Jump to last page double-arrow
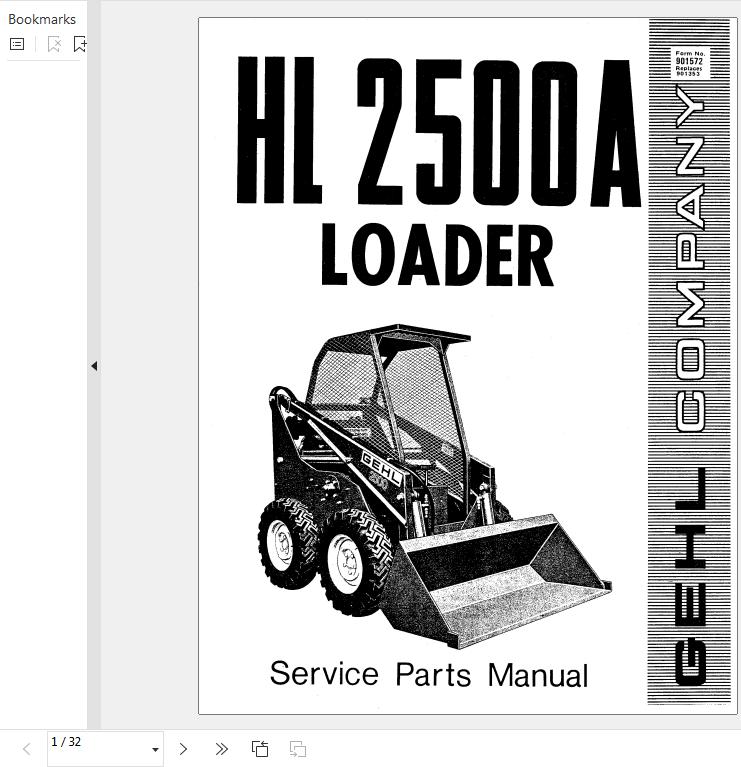Viewport: 741px width, 767px height. coord(221,749)
